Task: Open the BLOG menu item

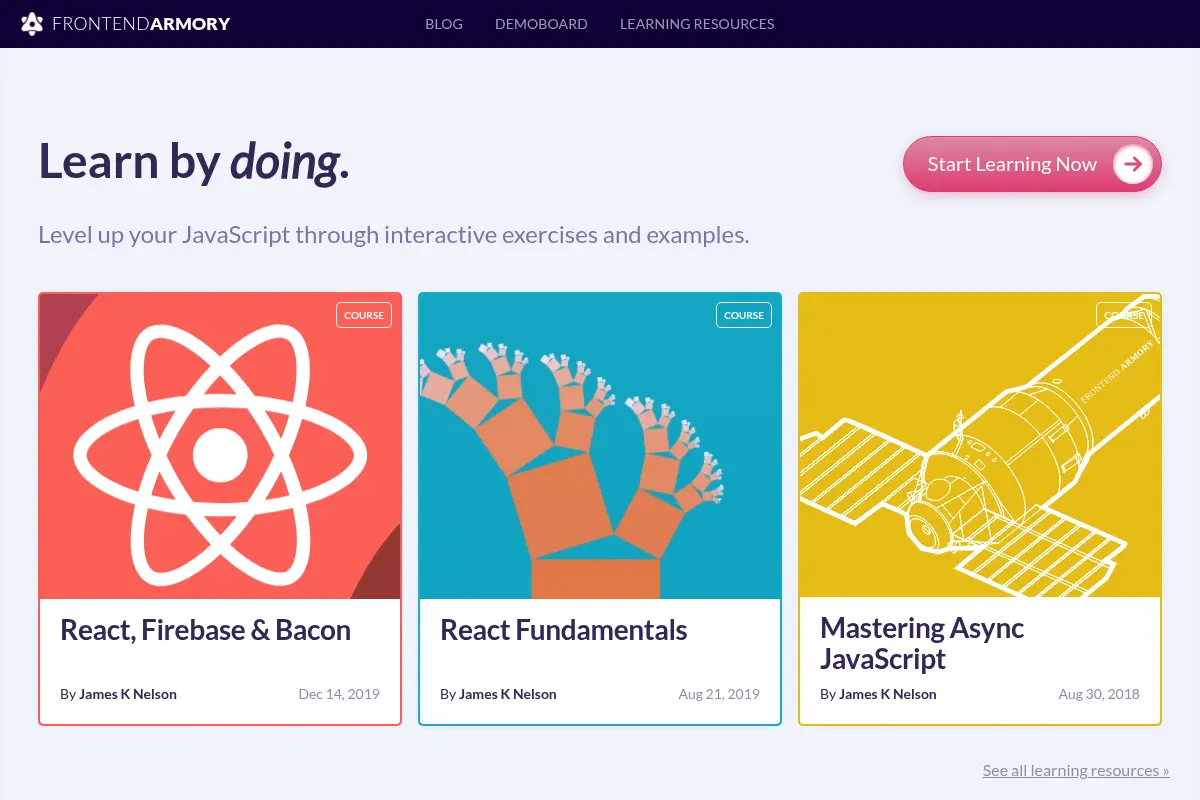Action: pyautogui.click(x=444, y=24)
